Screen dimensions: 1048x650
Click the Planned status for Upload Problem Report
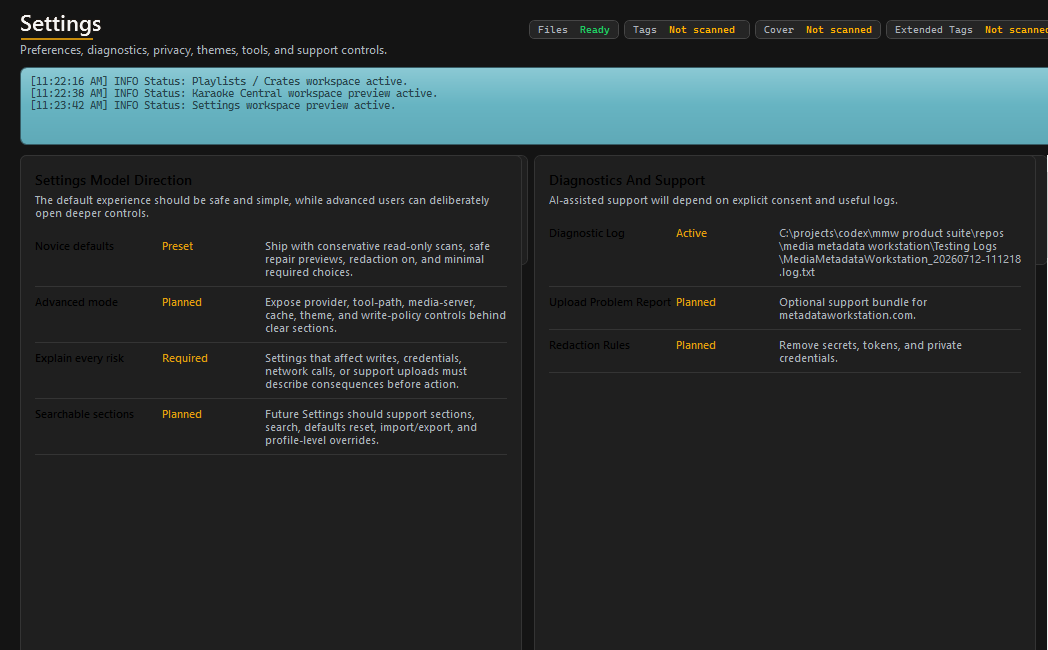coord(696,303)
